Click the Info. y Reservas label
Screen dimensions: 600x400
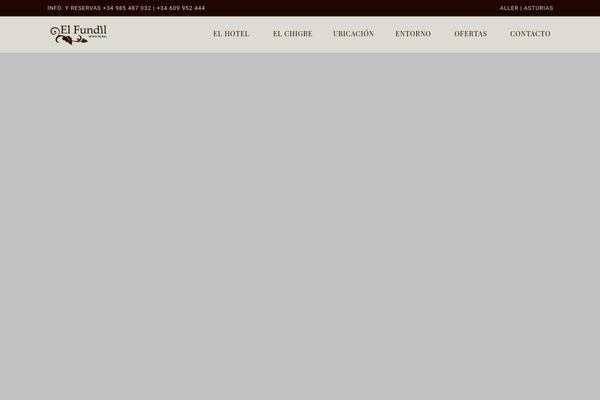[74, 8]
